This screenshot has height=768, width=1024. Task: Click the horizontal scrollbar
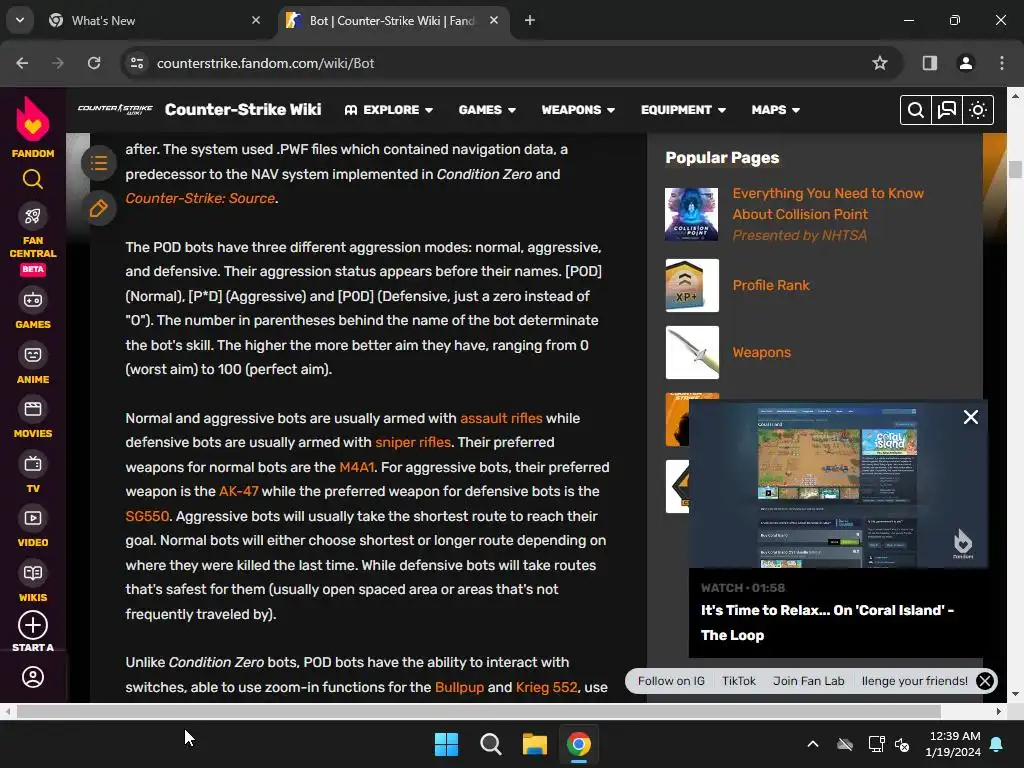point(478,711)
